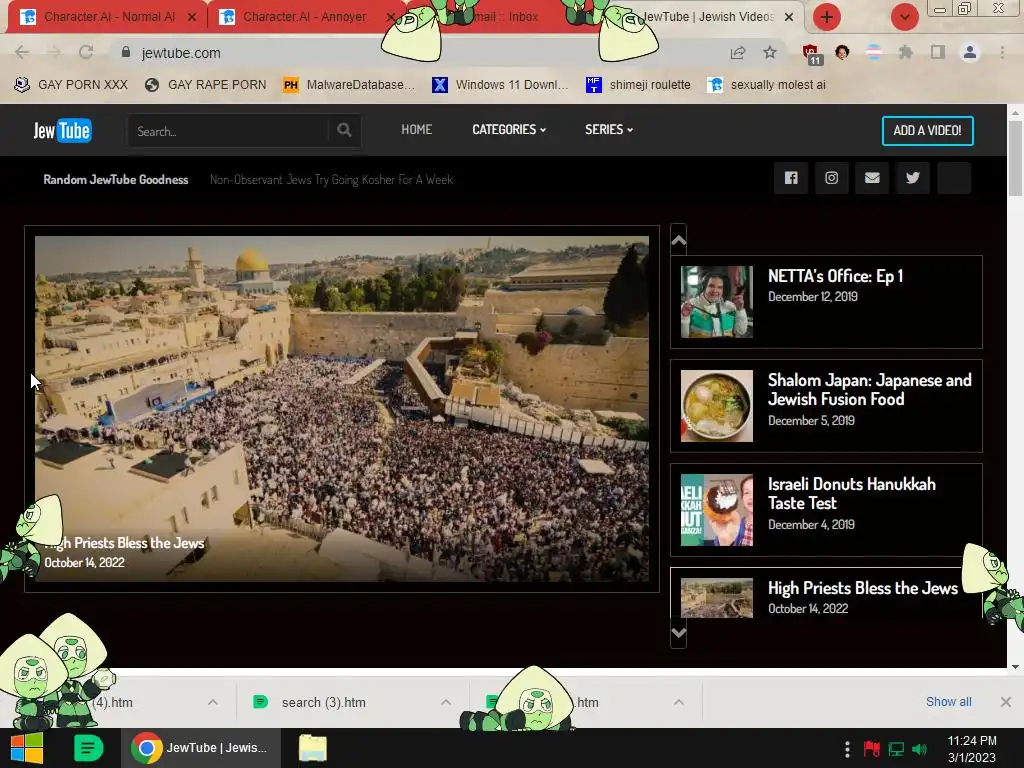The width and height of the screenshot is (1024, 768).
Task: Open the Extensions puzzle-piece menu
Action: [905, 52]
